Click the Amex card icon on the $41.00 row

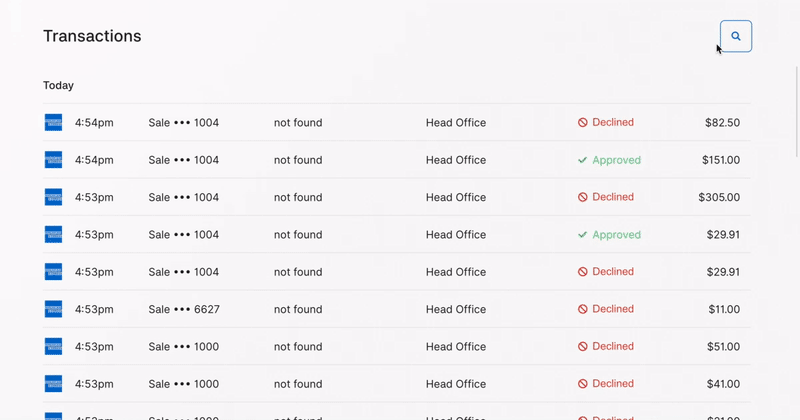click(53, 384)
